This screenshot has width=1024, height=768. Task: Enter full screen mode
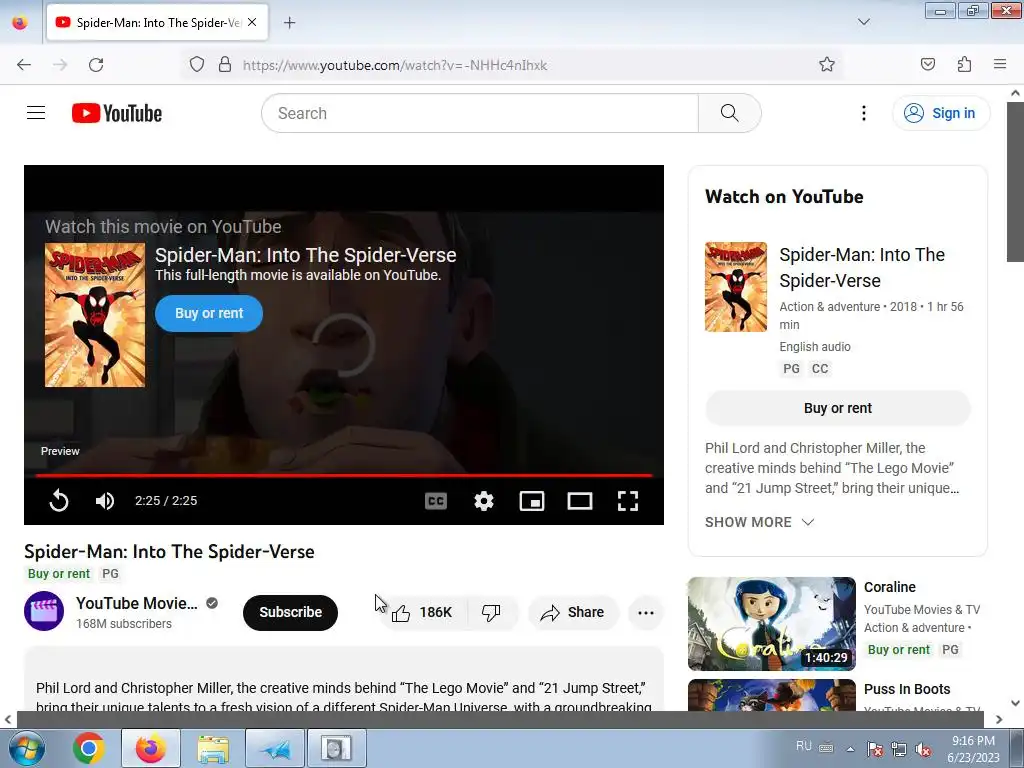point(628,501)
